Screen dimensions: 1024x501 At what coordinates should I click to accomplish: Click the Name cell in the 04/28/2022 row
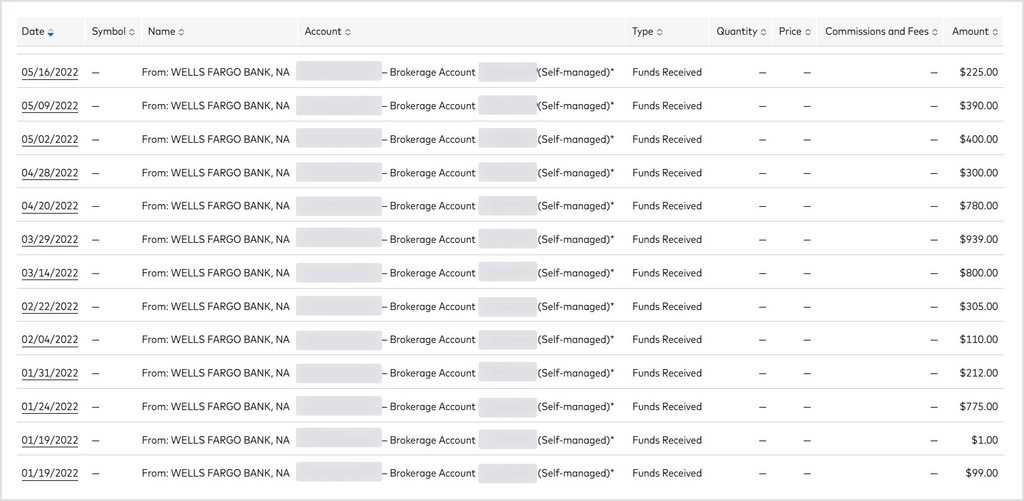216,173
